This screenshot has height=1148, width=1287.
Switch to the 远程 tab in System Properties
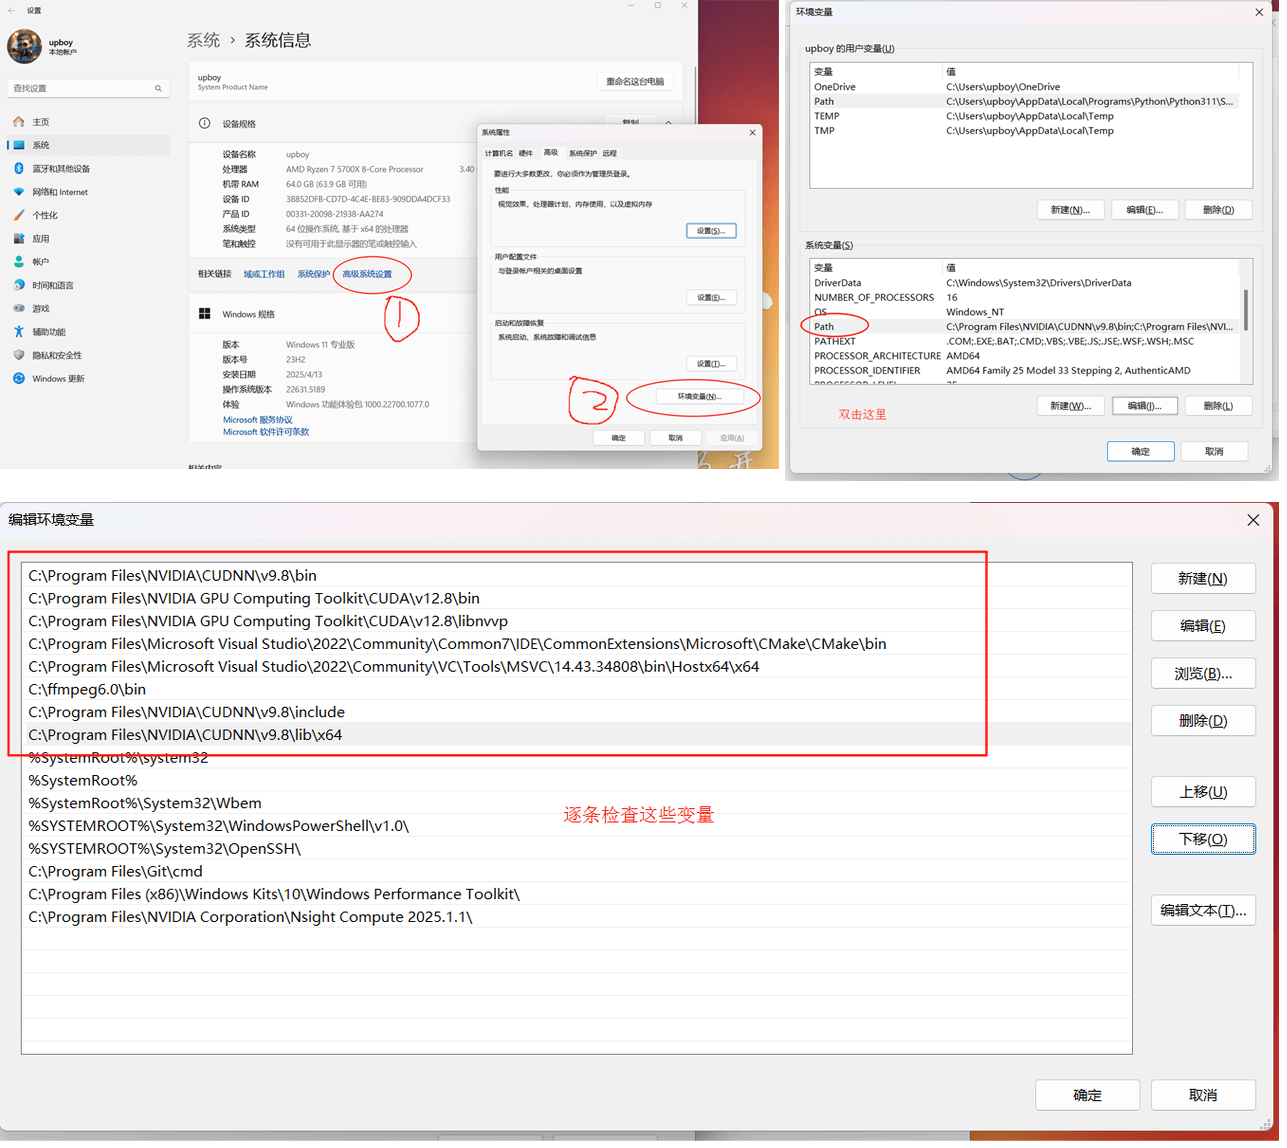click(x=609, y=153)
